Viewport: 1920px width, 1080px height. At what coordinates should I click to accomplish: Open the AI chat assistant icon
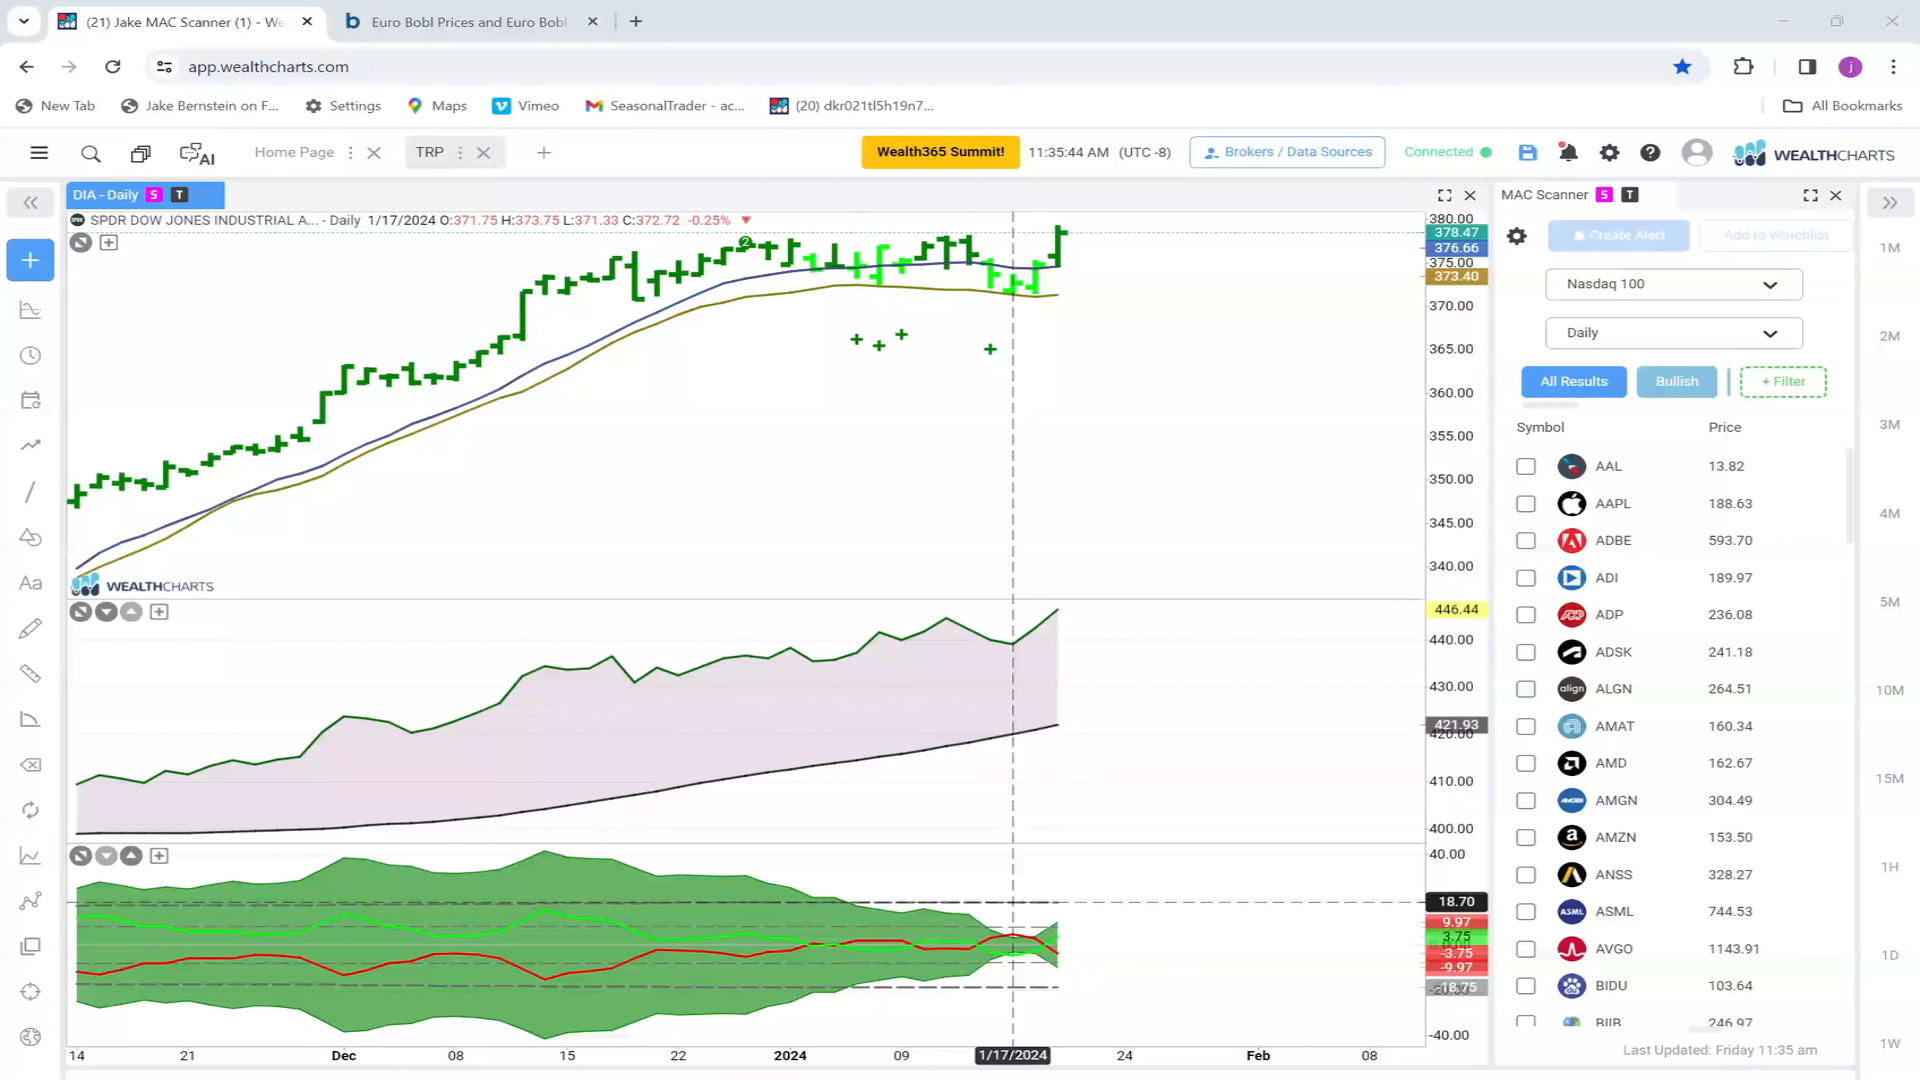(x=197, y=153)
